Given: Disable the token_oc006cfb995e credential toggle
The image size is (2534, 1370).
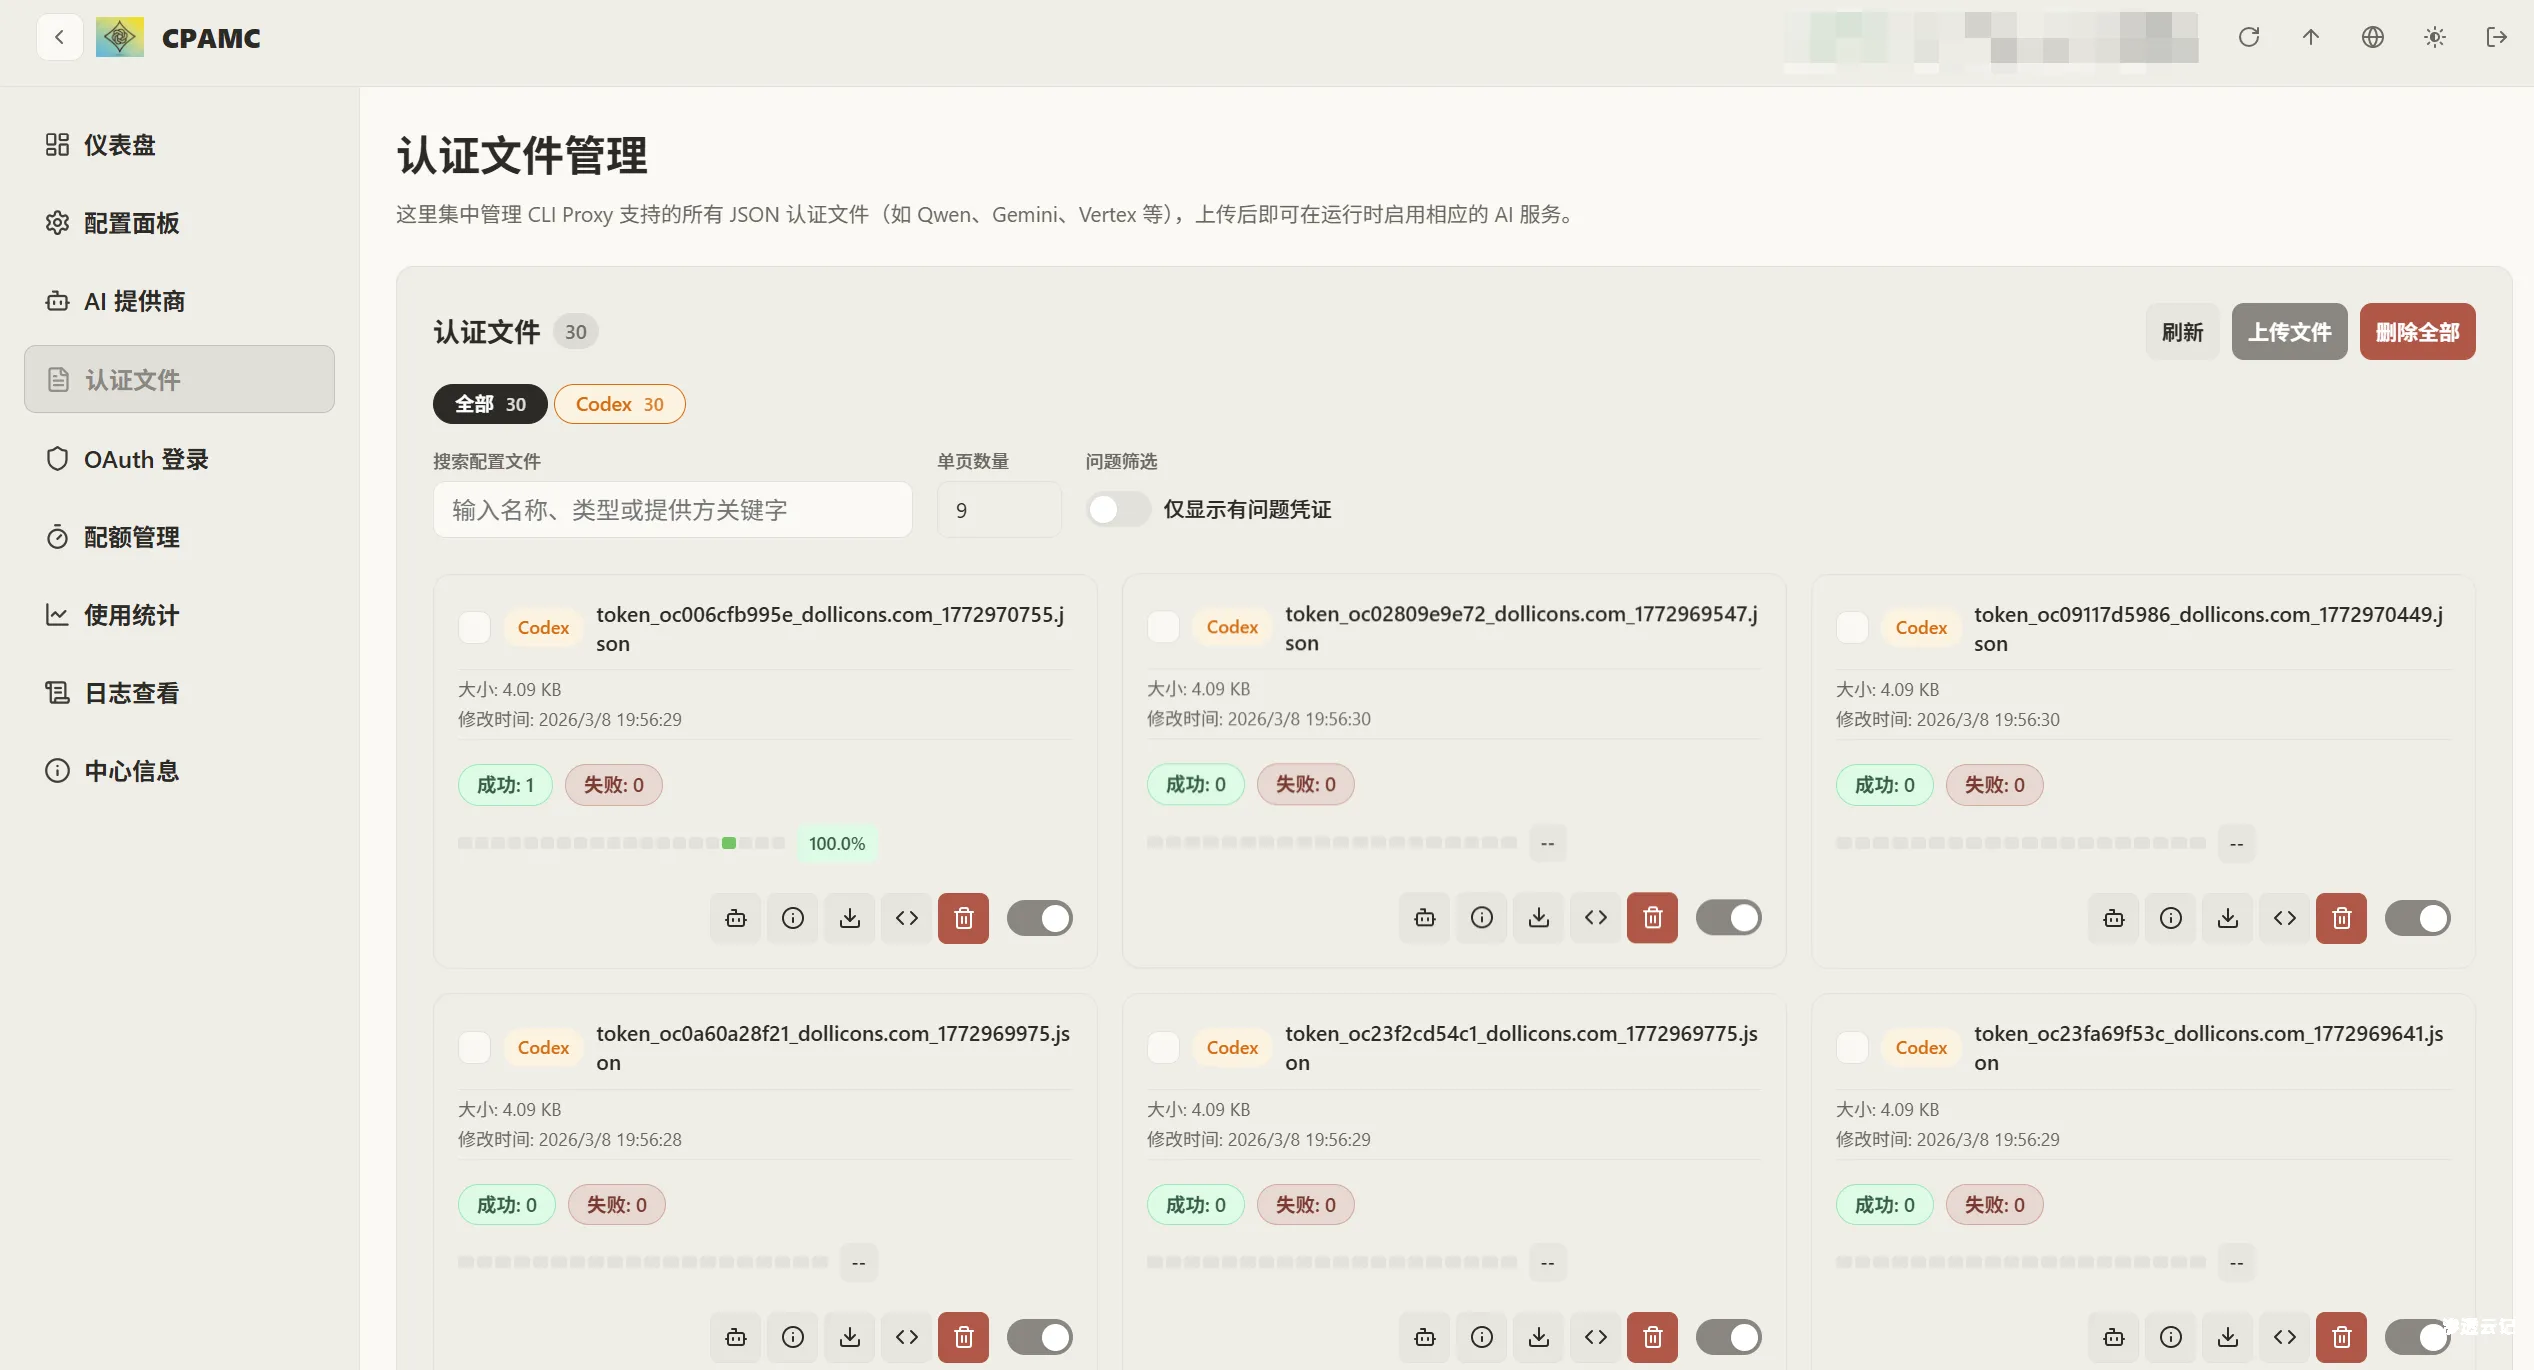Looking at the screenshot, I should point(1040,917).
